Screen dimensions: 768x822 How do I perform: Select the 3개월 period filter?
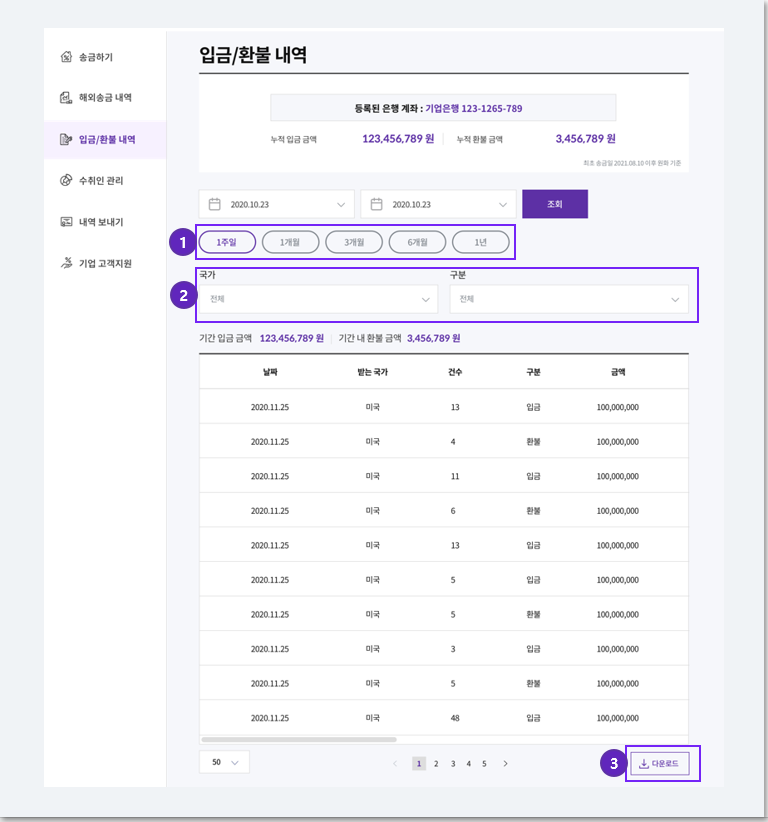[354, 242]
